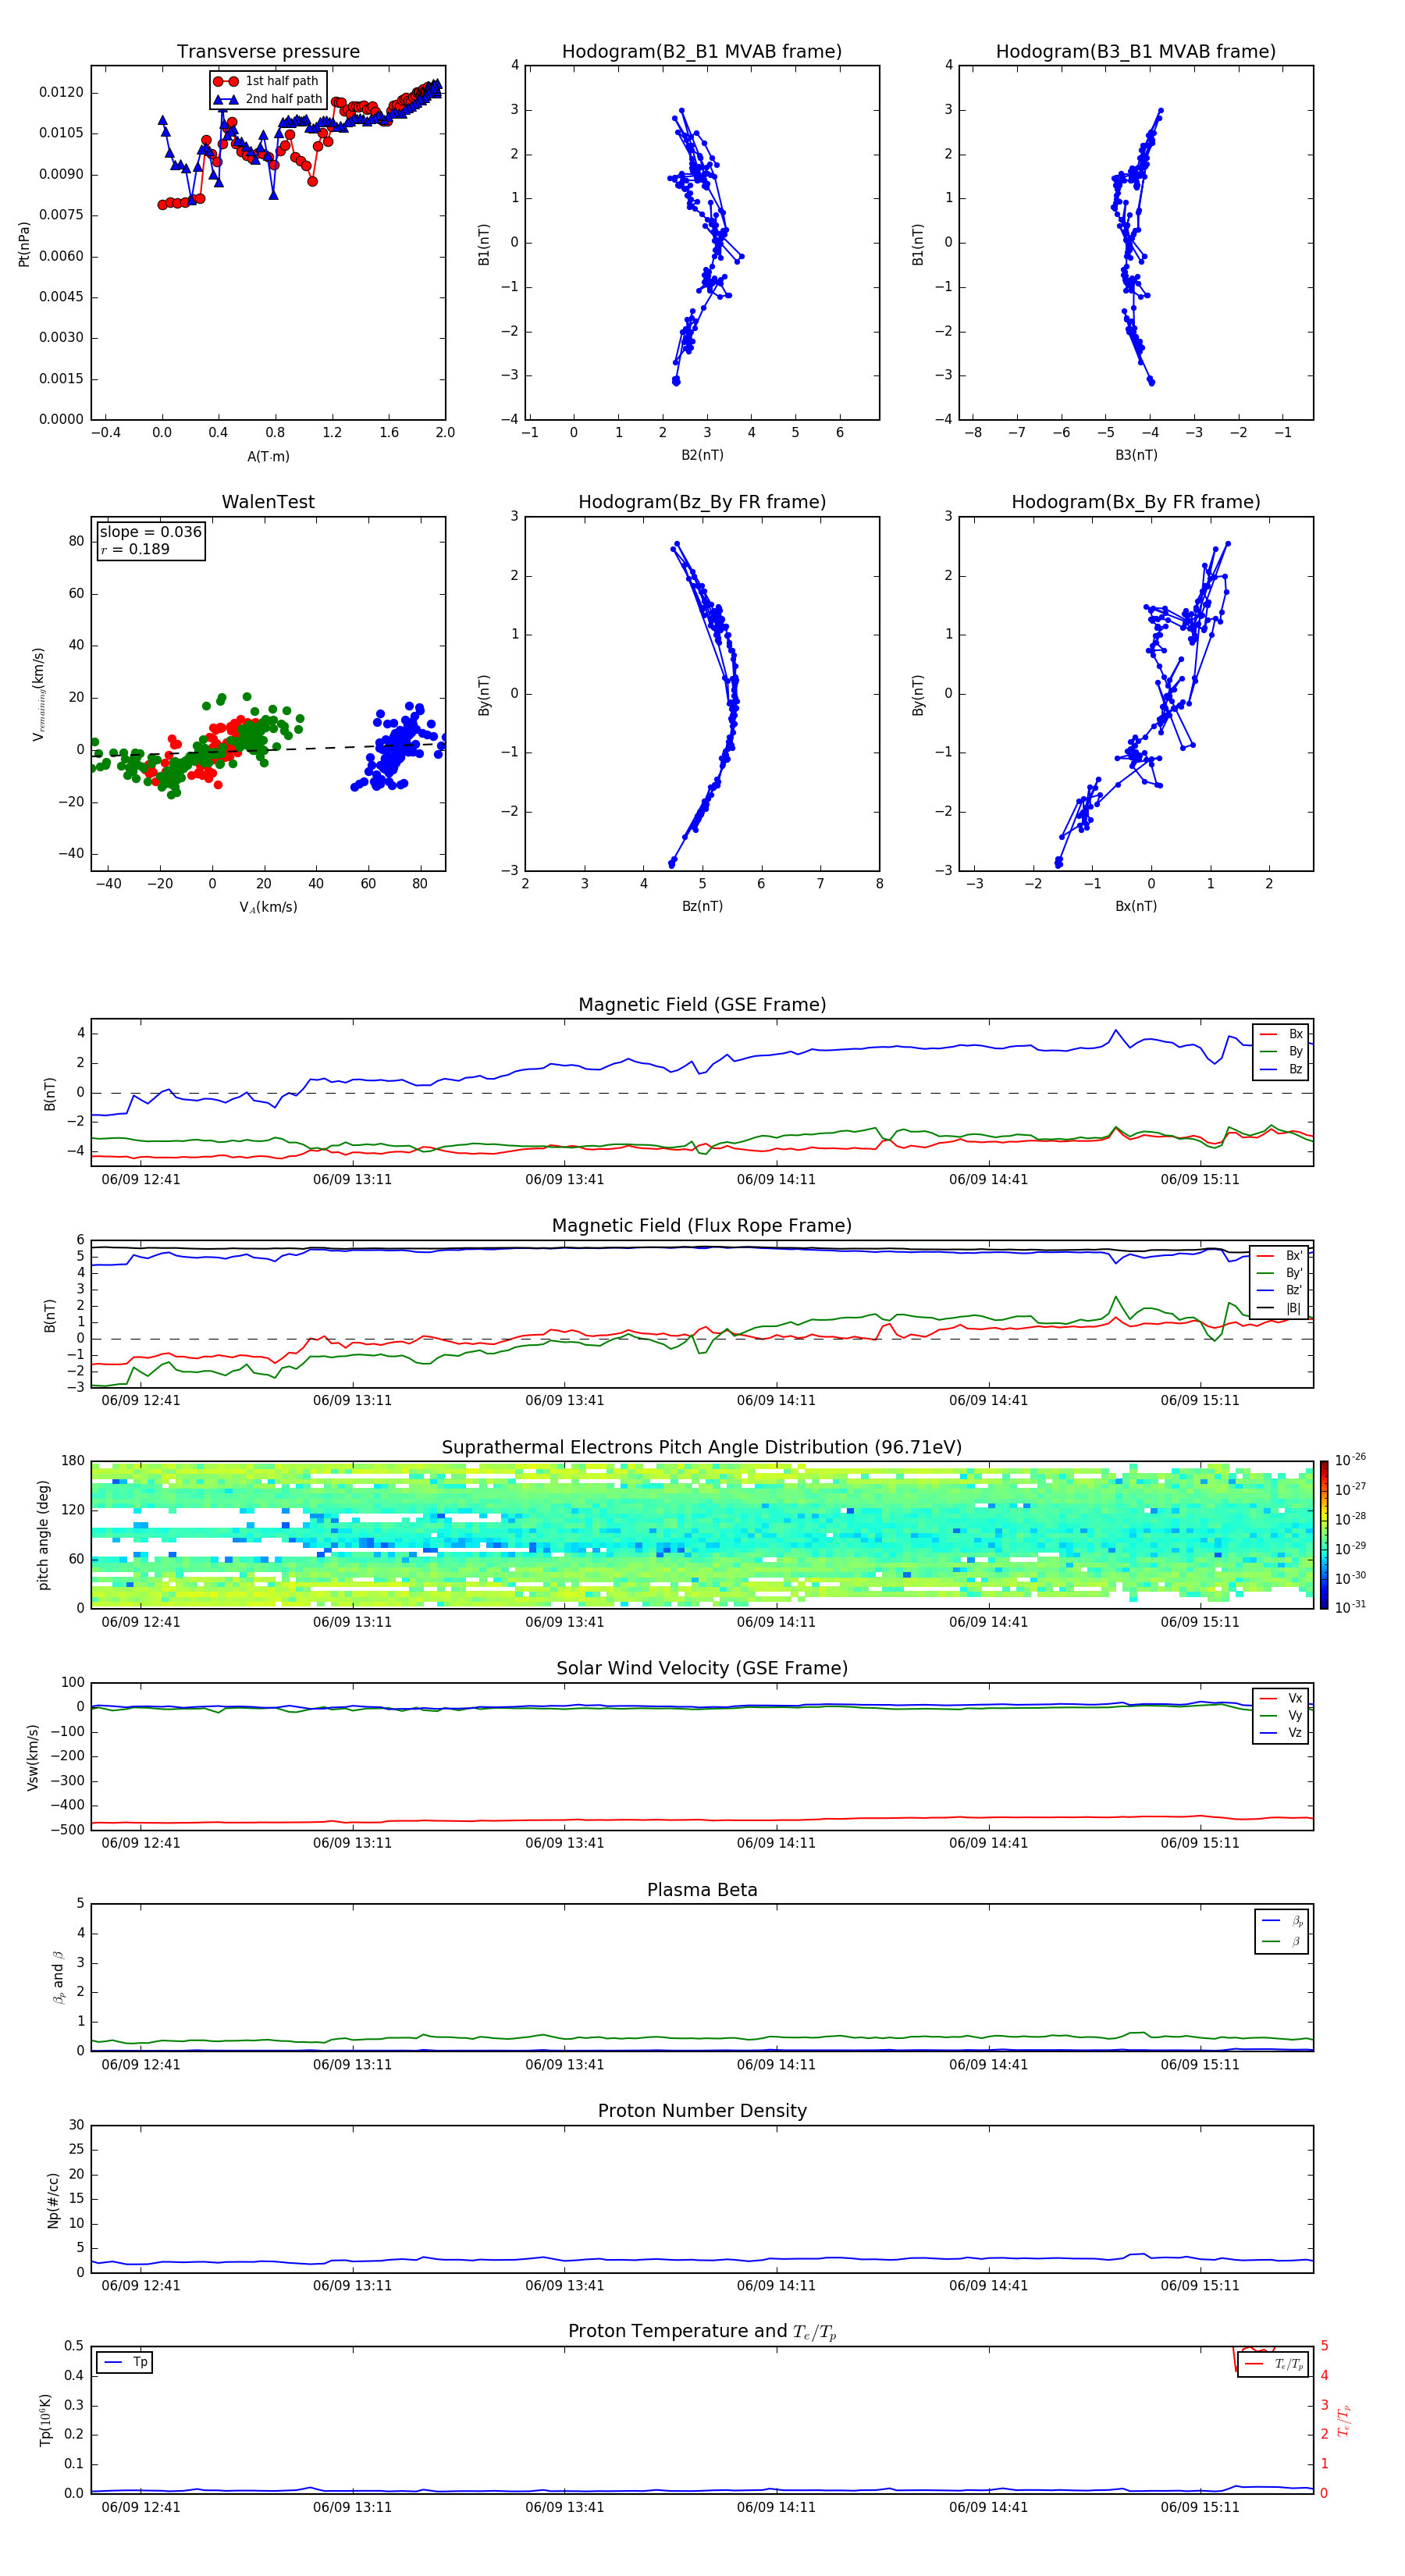
Task: Click the "Tp(10^6K)" y-axis label
Action: [x=45, y=2420]
